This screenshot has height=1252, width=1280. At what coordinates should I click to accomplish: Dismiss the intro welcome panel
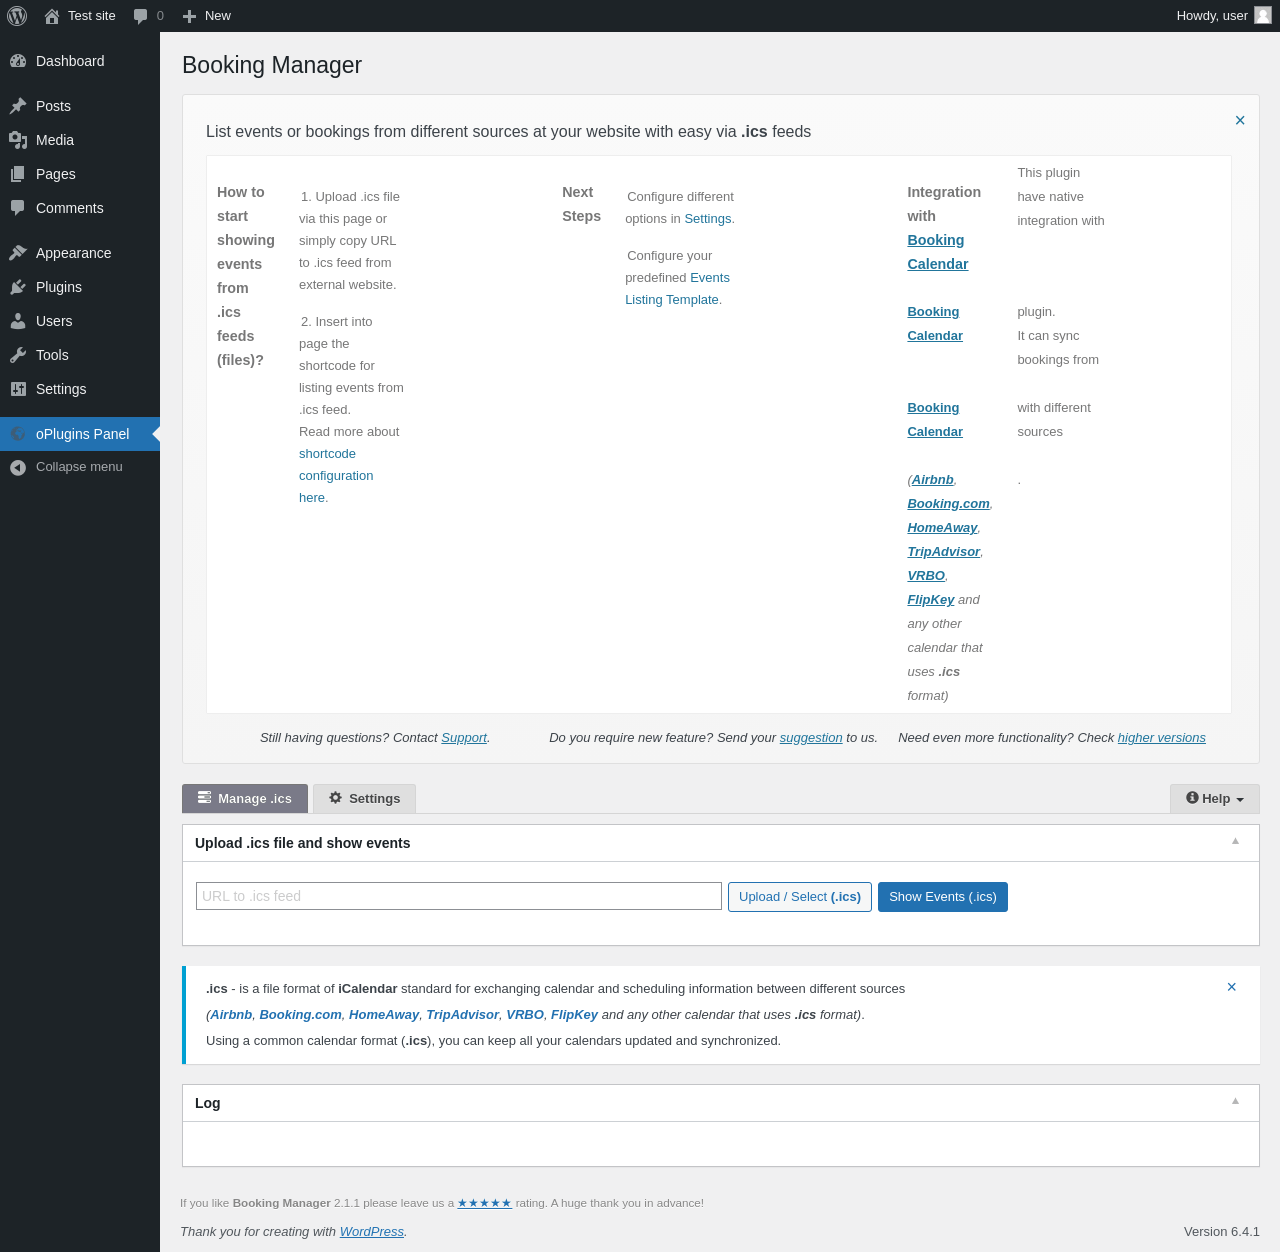click(x=1240, y=120)
